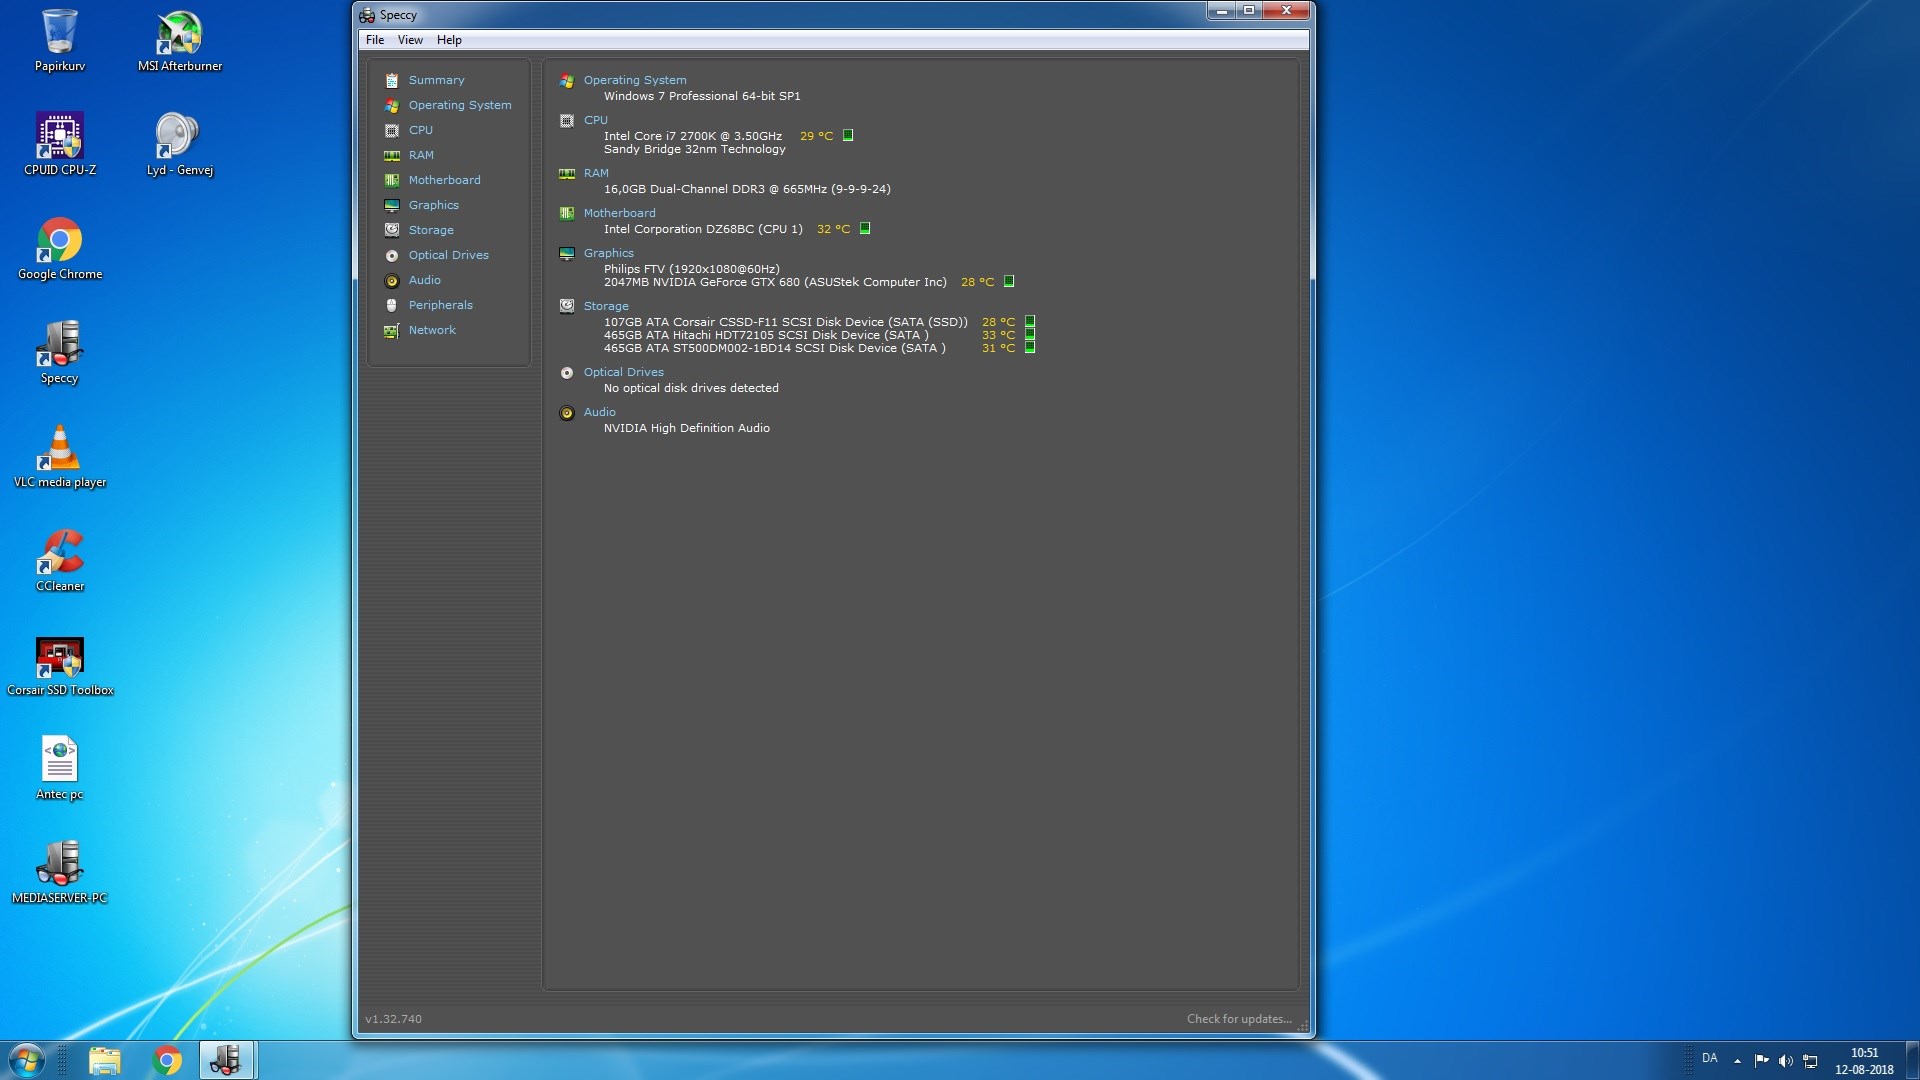
Task: Click the Storage icon in summary panel
Action: point(567,306)
